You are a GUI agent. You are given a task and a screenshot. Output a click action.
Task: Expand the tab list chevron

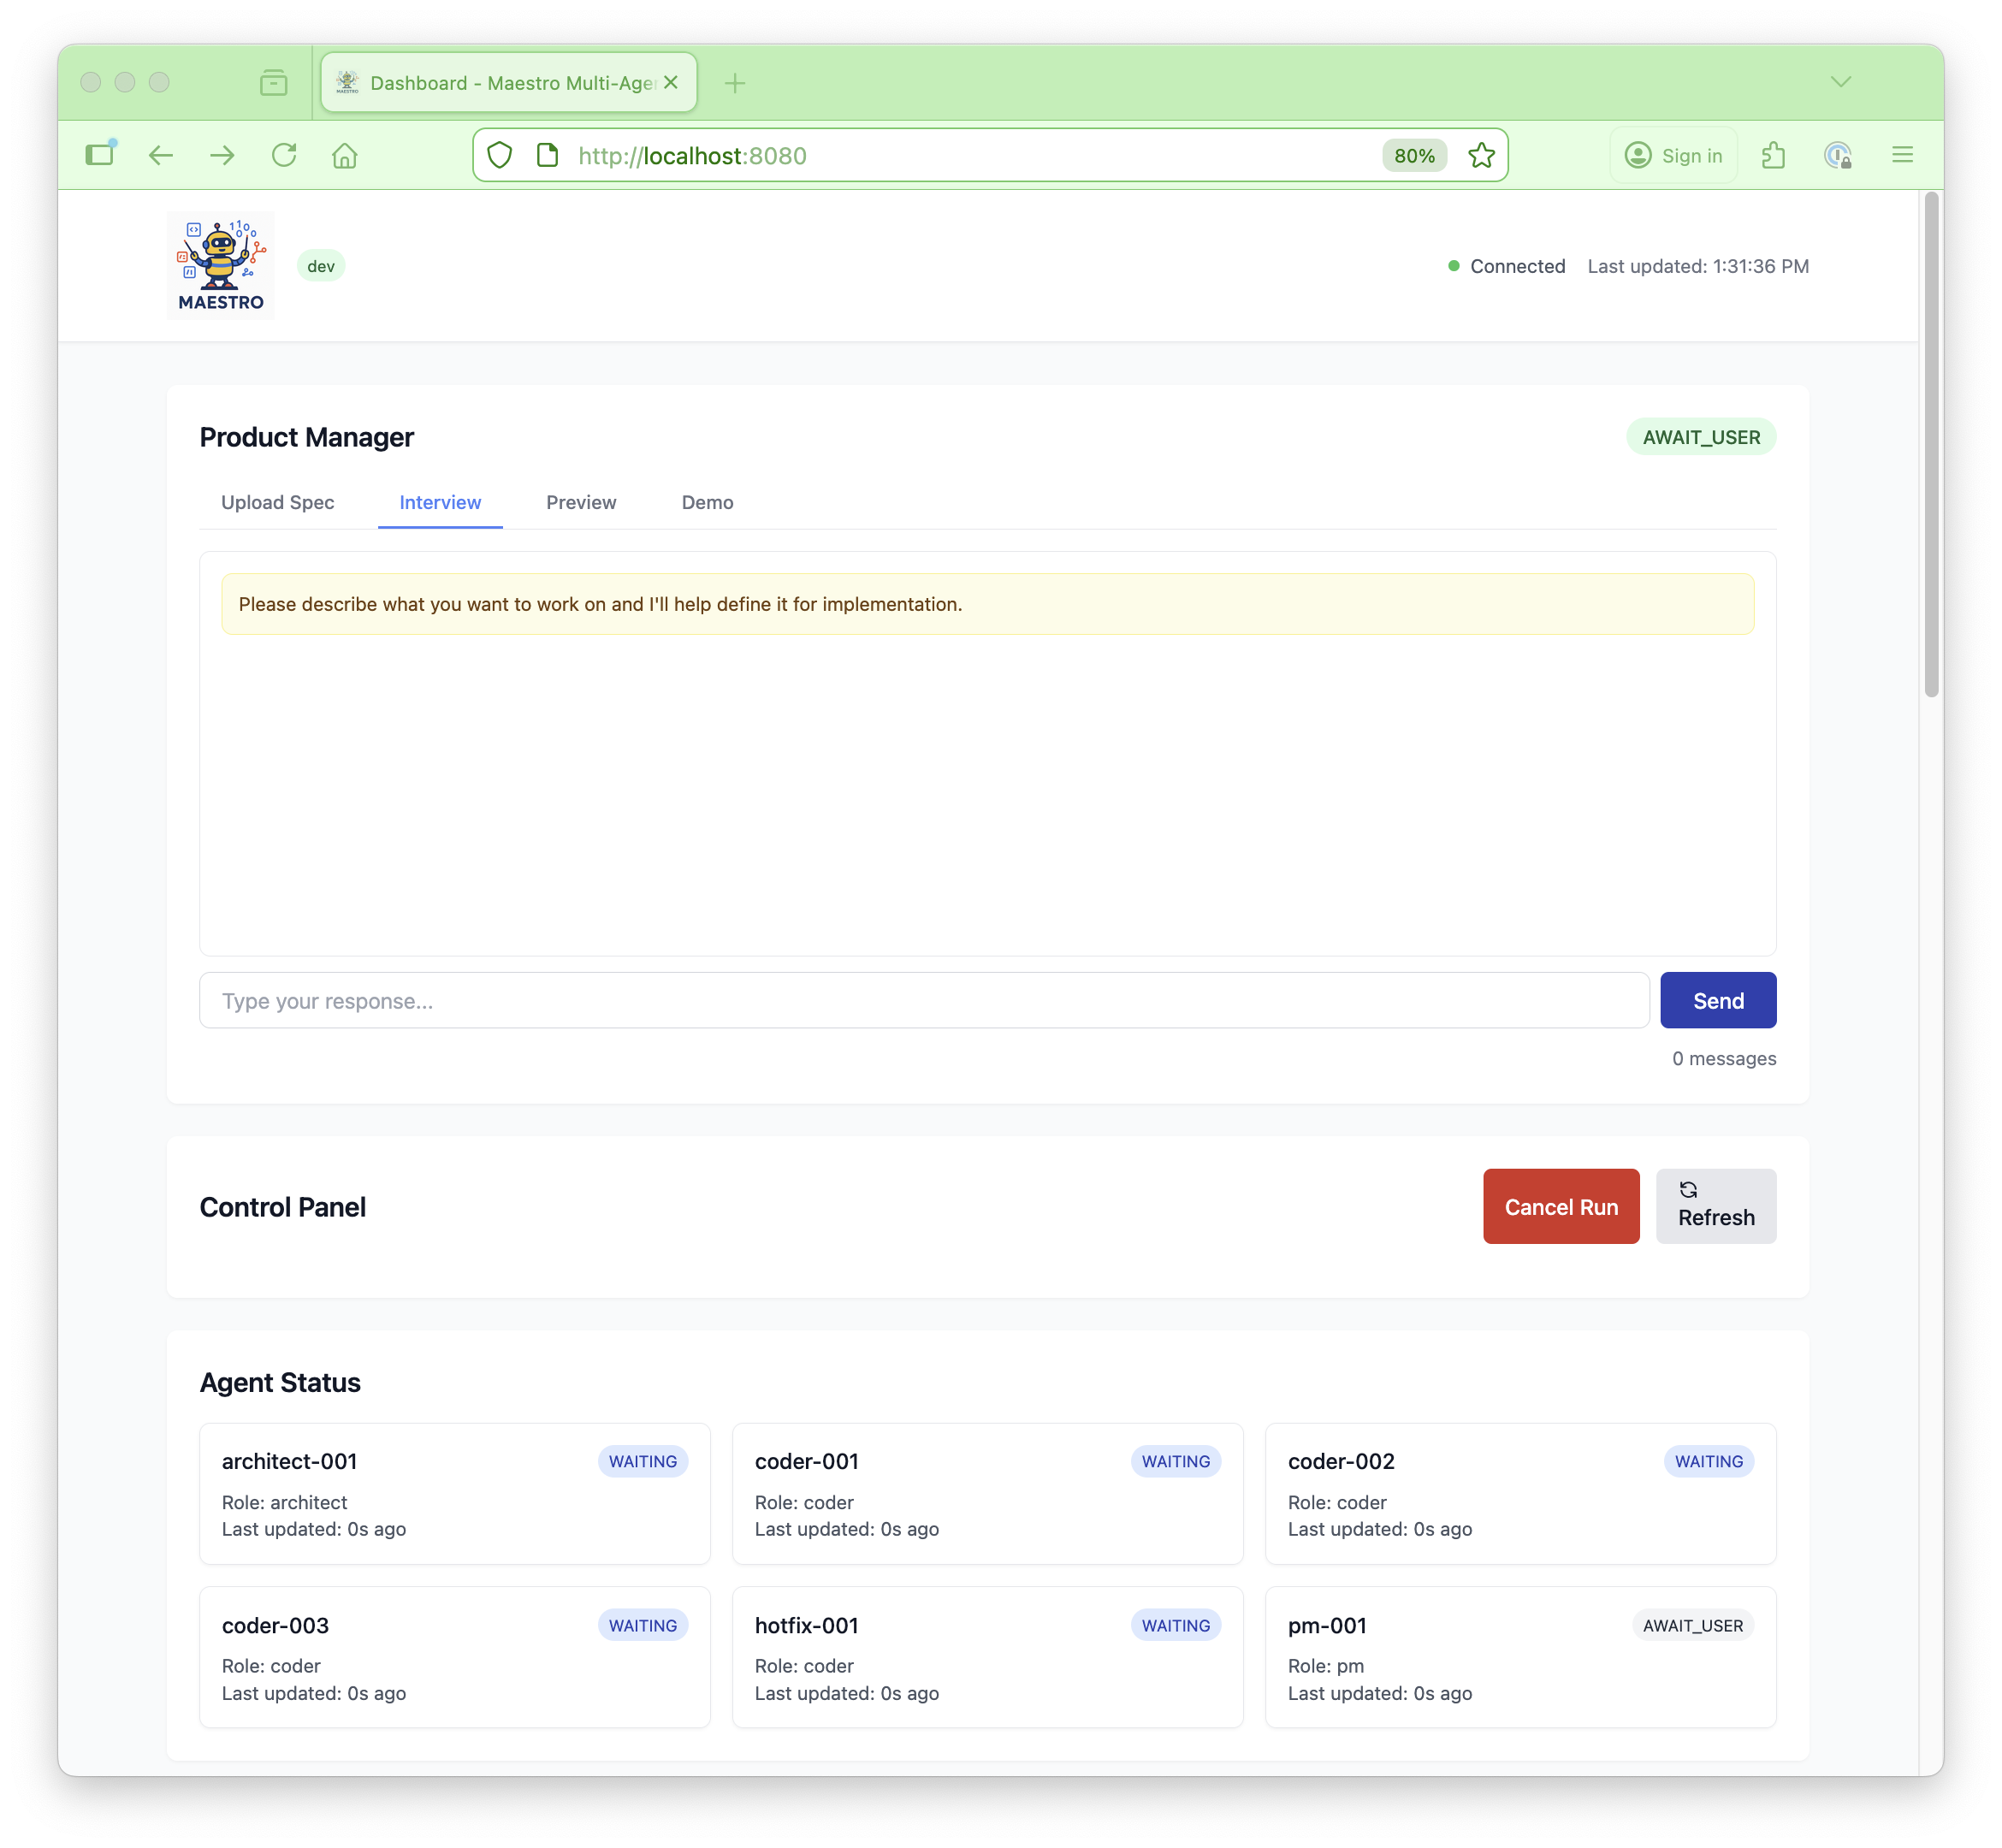click(1841, 82)
